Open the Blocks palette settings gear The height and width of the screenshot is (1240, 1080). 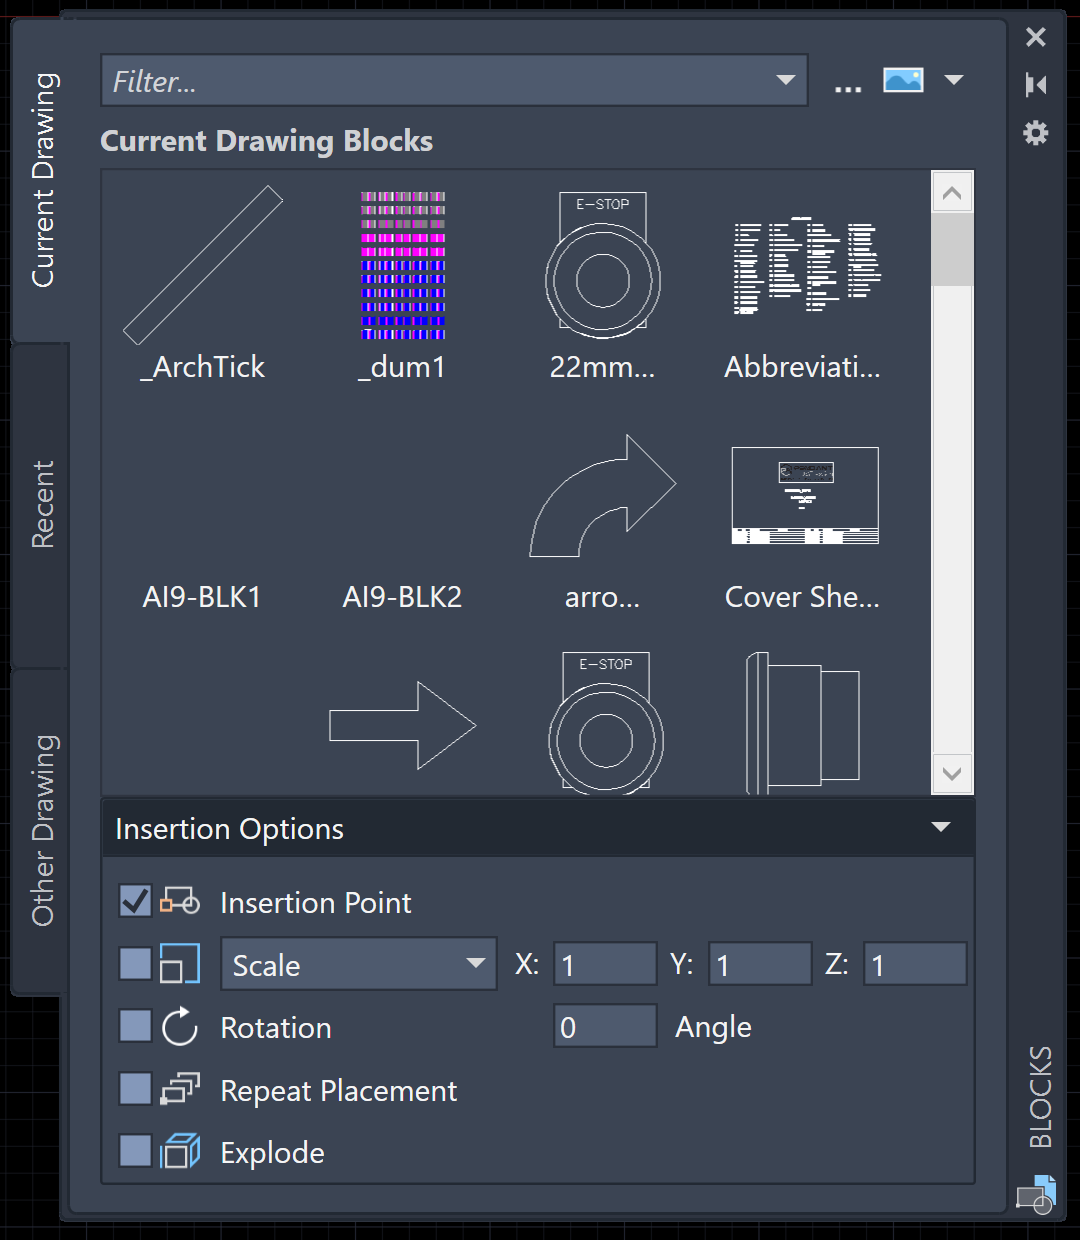1036,132
